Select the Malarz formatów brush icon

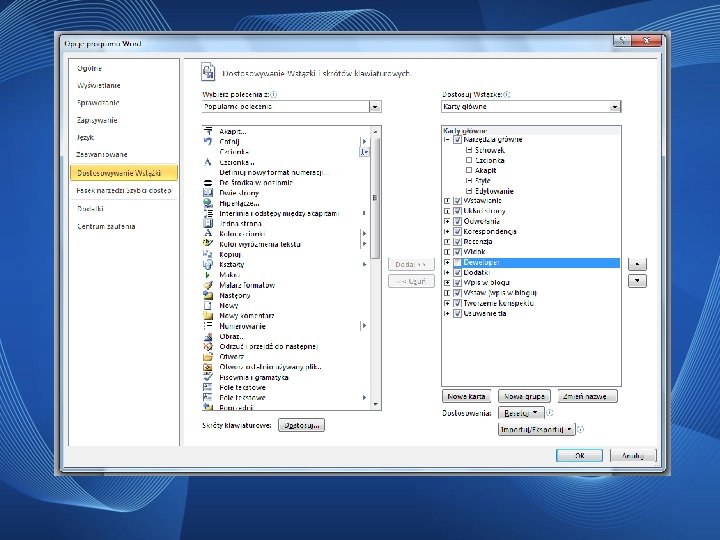pos(208,285)
